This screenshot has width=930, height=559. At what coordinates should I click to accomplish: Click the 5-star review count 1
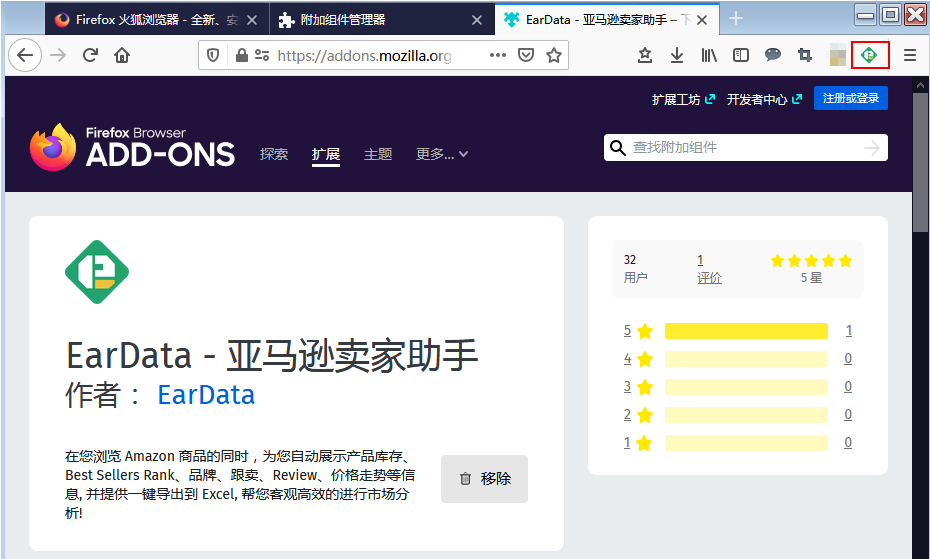click(849, 331)
